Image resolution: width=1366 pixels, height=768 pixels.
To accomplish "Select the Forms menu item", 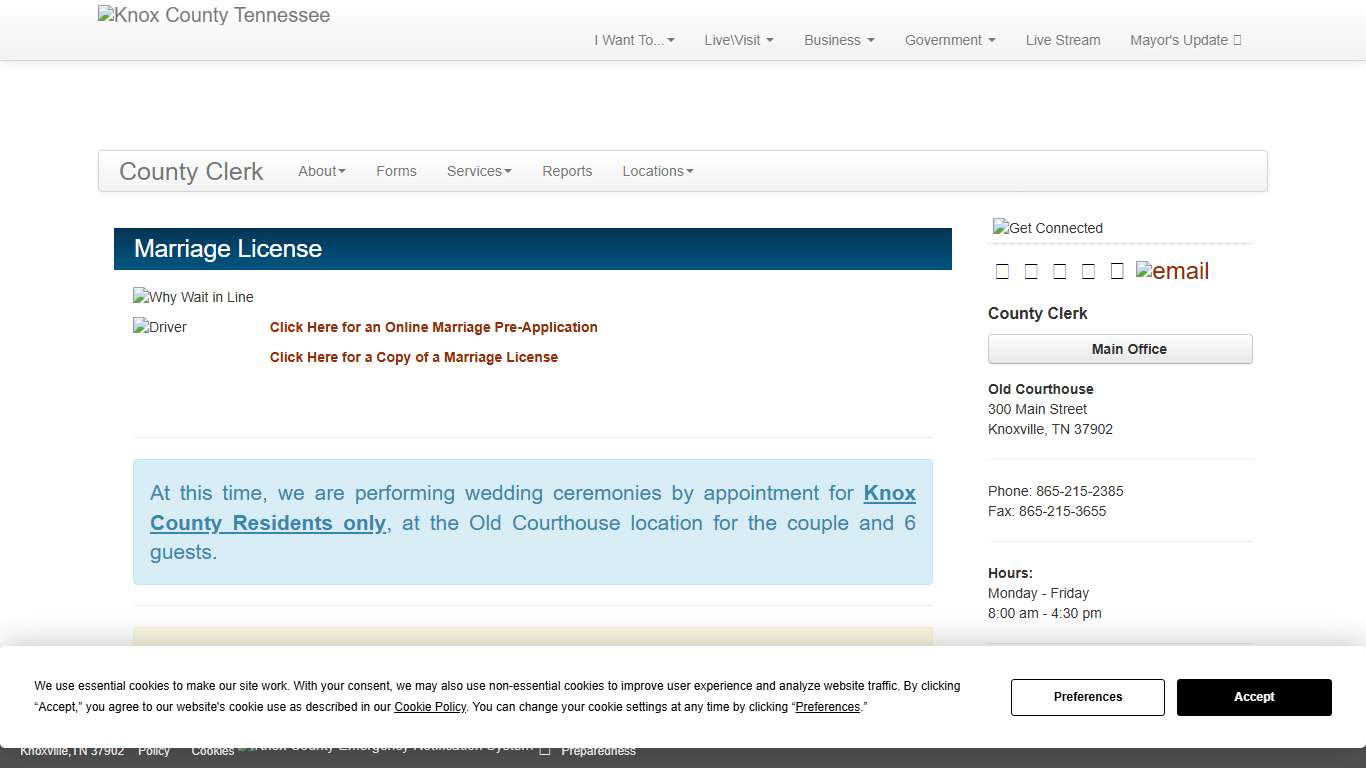I will pos(396,171).
